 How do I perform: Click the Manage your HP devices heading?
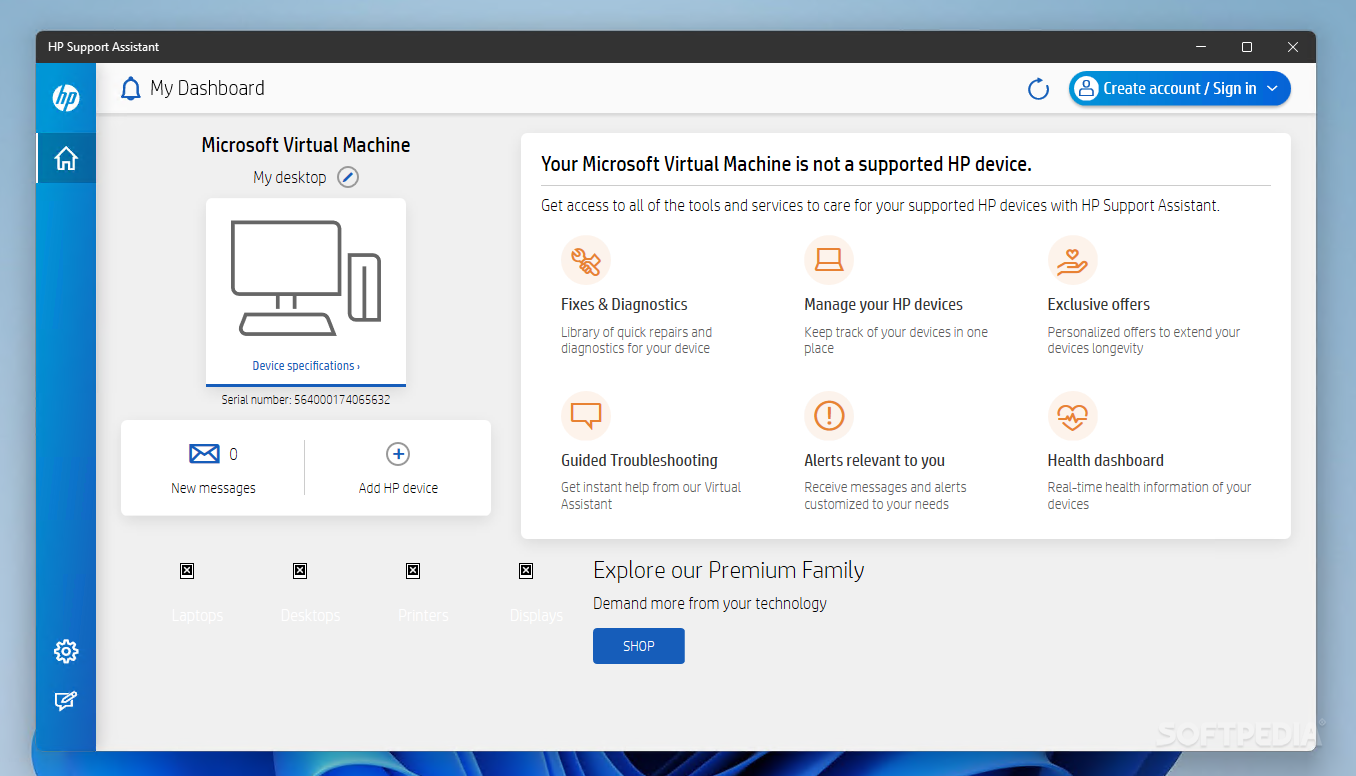tap(883, 304)
